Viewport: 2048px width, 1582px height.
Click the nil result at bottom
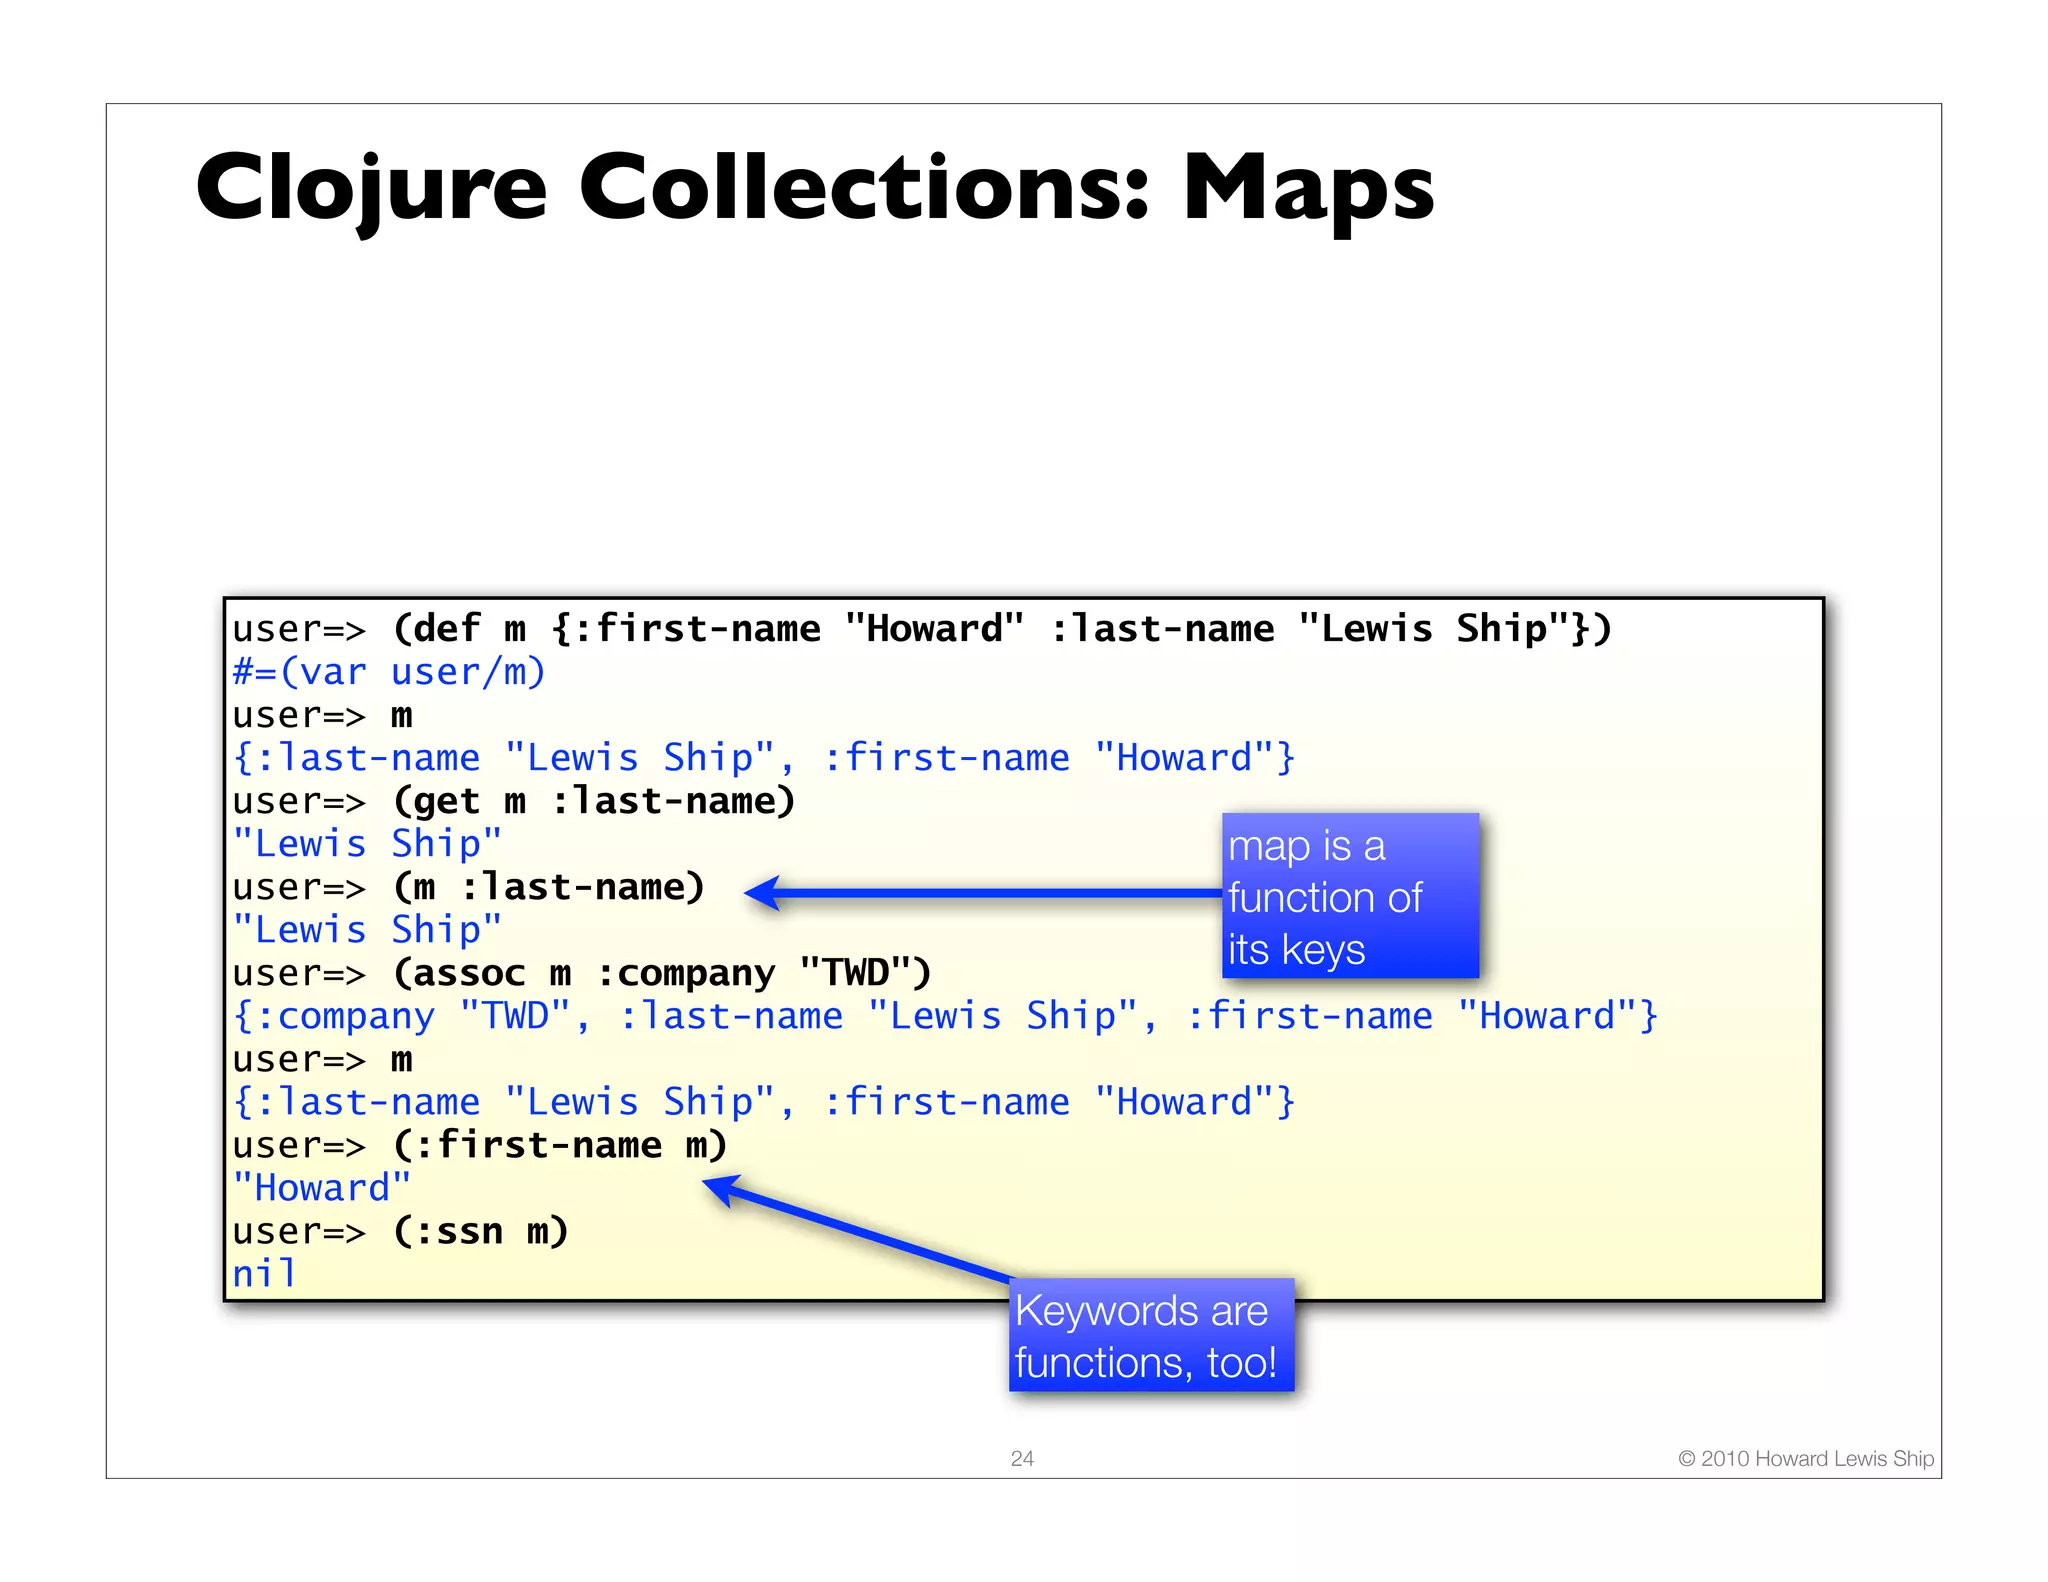point(264,1274)
